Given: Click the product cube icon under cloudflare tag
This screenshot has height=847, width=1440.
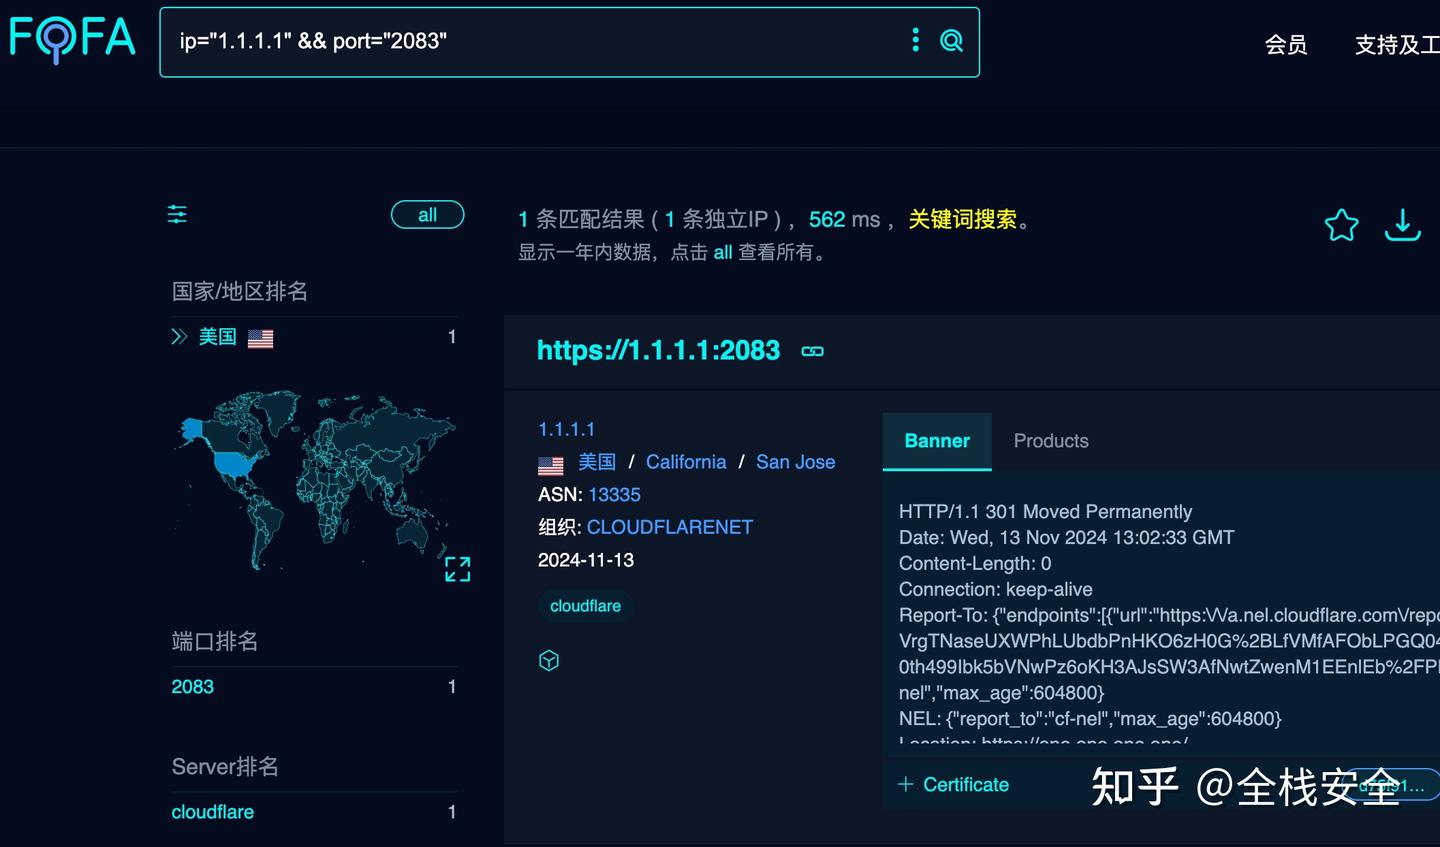Looking at the screenshot, I should (548, 660).
